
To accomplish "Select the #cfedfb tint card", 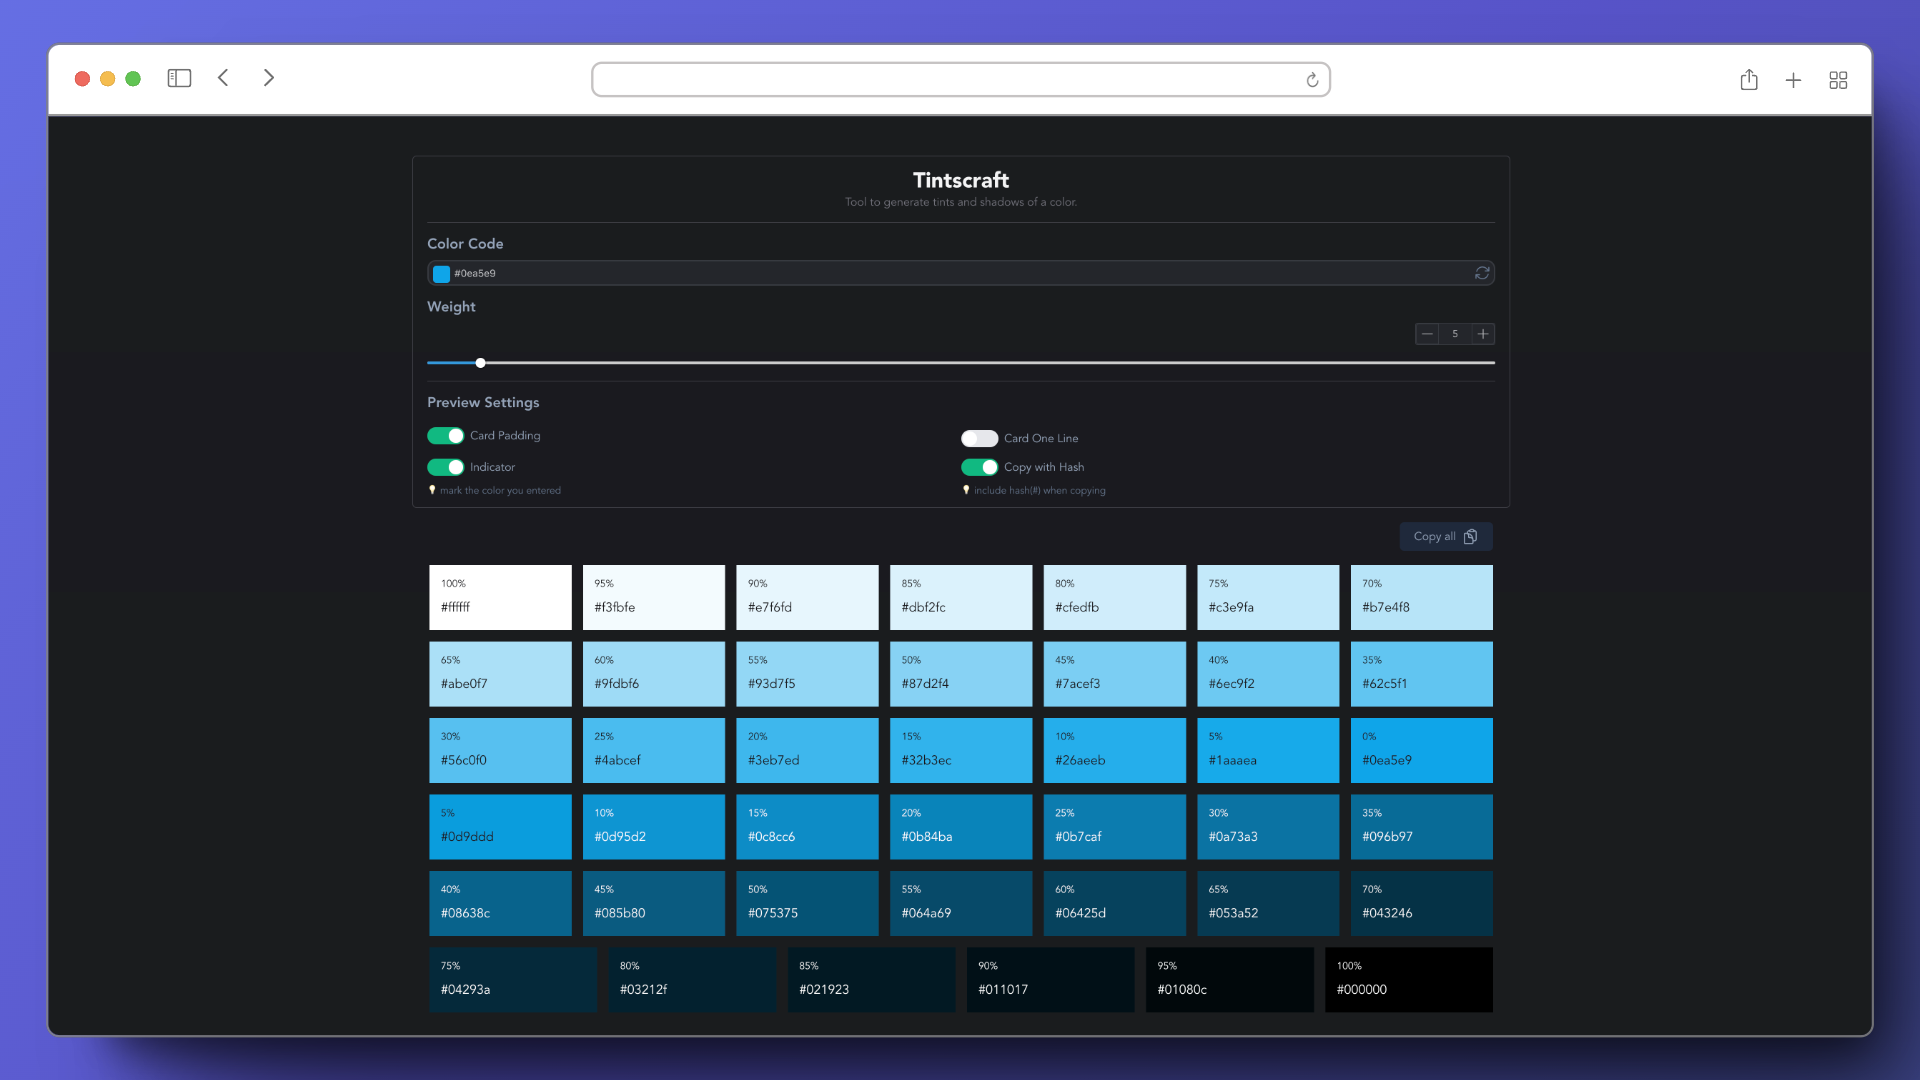I will point(1114,597).
